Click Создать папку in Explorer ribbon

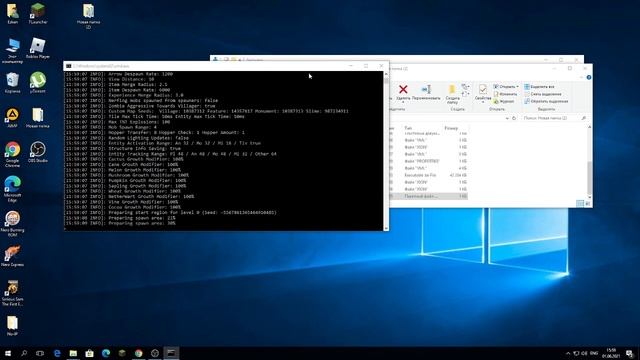pyautogui.click(x=452, y=94)
